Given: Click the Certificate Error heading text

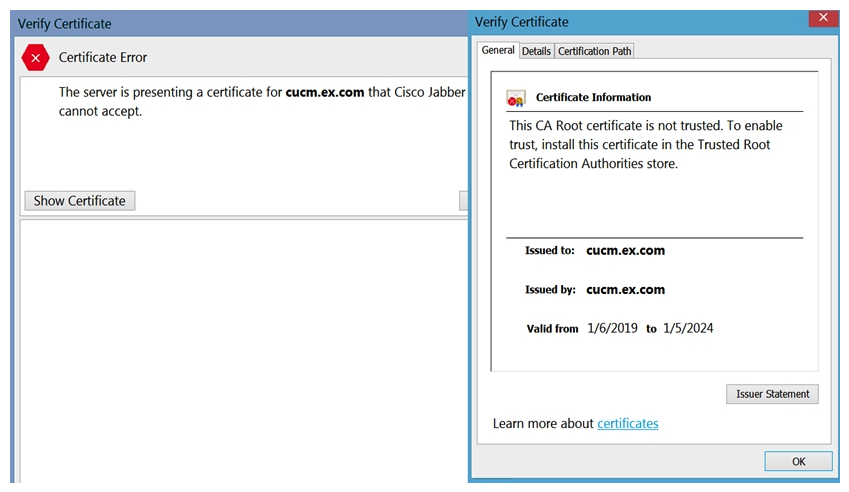Looking at the screenshot, I should coord(103,57).
